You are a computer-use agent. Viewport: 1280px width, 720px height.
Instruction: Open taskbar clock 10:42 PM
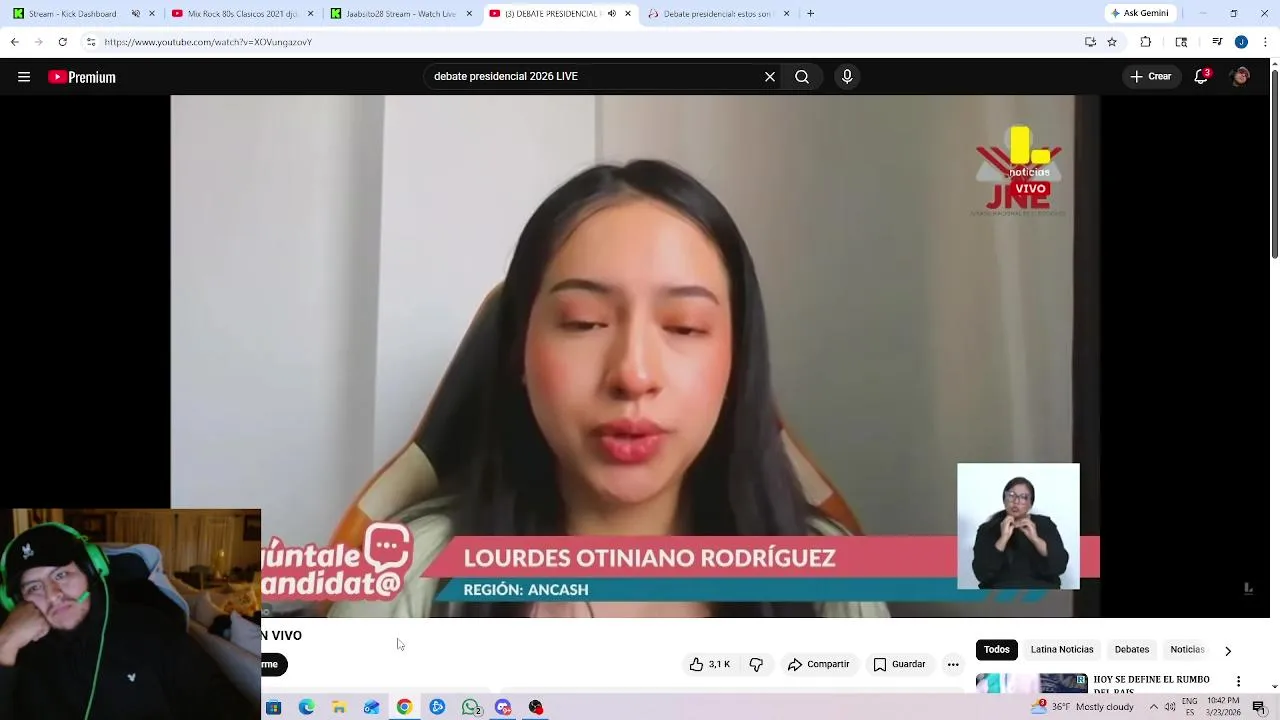point(1223,707)
